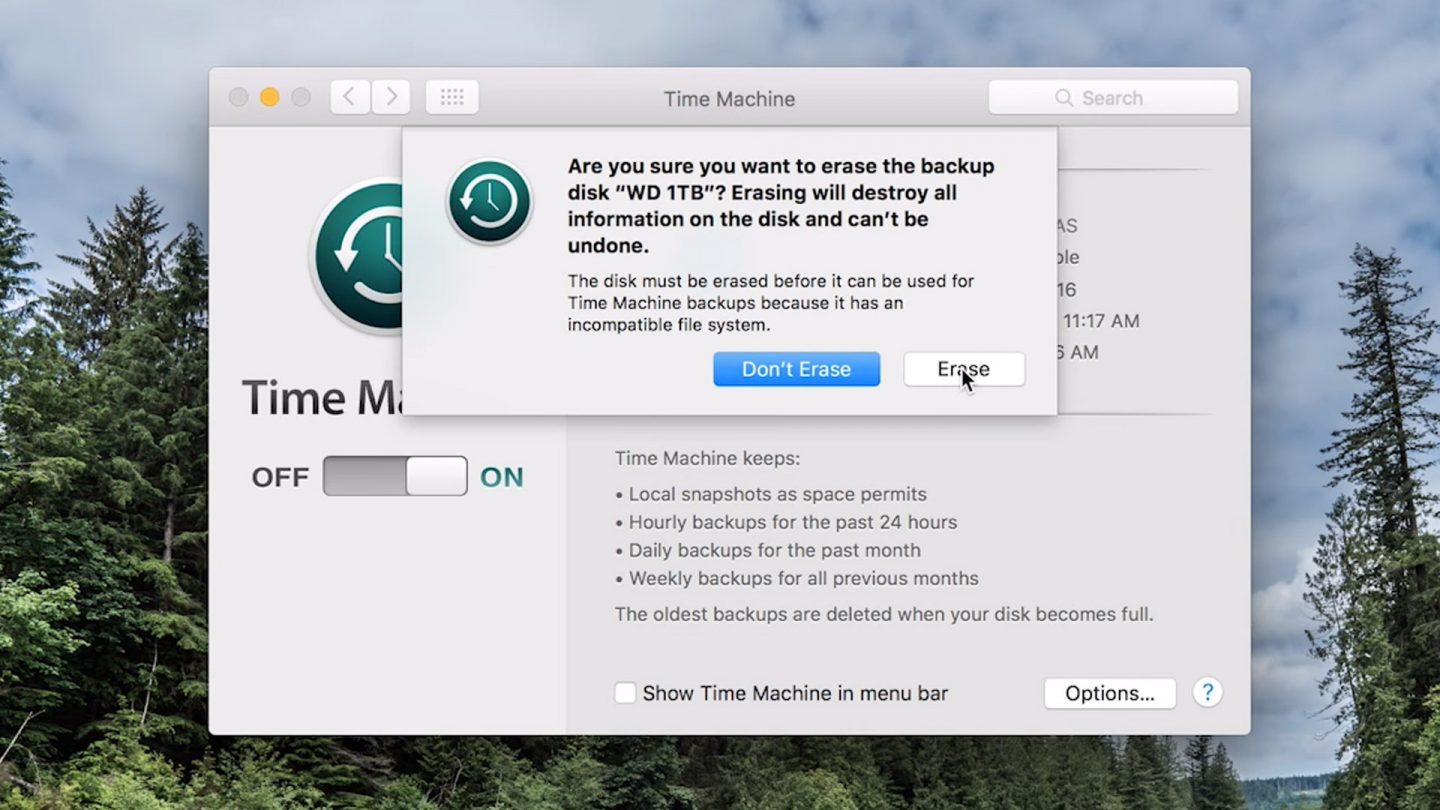Screen dimensions: 1440x810
Task: Select 'Daily backups for the past month'
Action: point(775,550)
